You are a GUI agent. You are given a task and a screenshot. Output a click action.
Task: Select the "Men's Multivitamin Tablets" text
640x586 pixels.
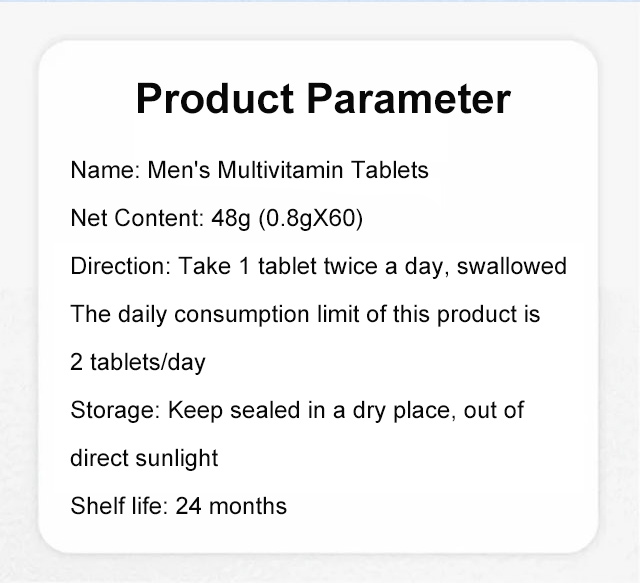(x=288, y=170)
